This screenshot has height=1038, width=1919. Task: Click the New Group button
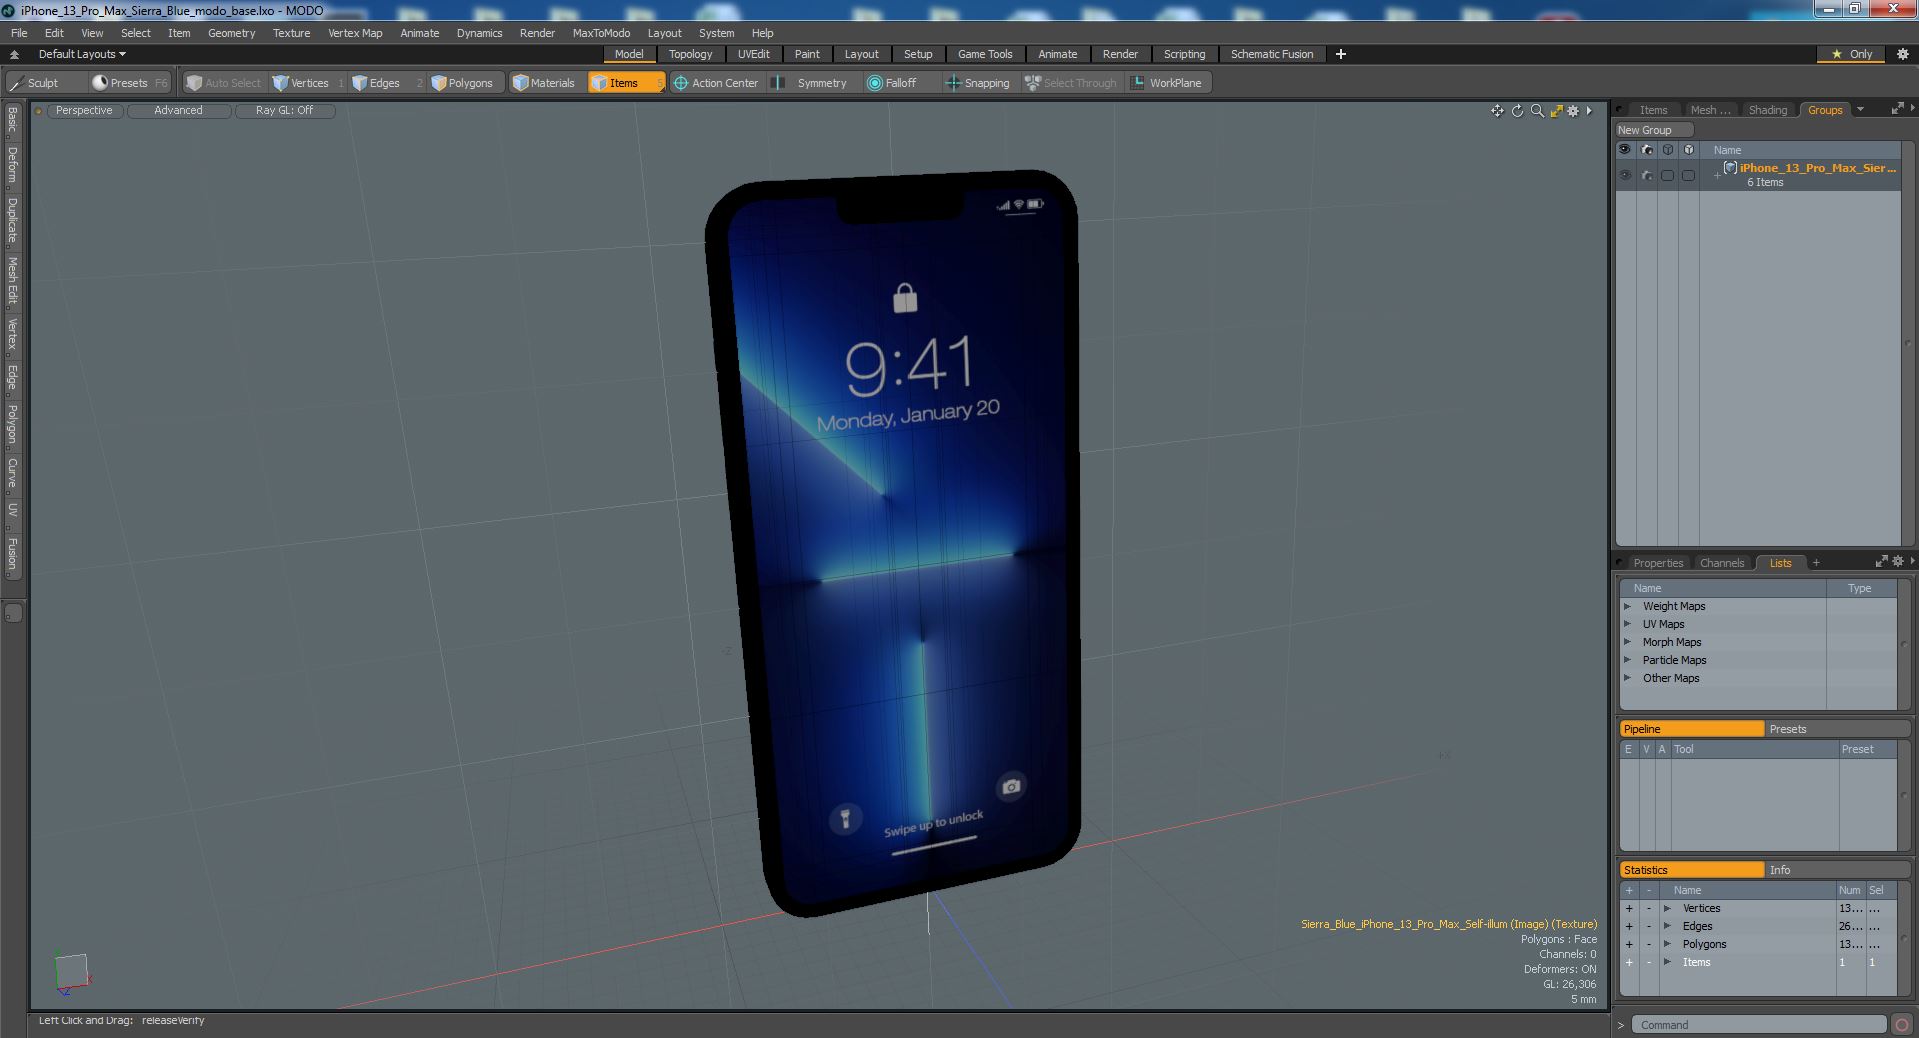(x=1654, y=130)
